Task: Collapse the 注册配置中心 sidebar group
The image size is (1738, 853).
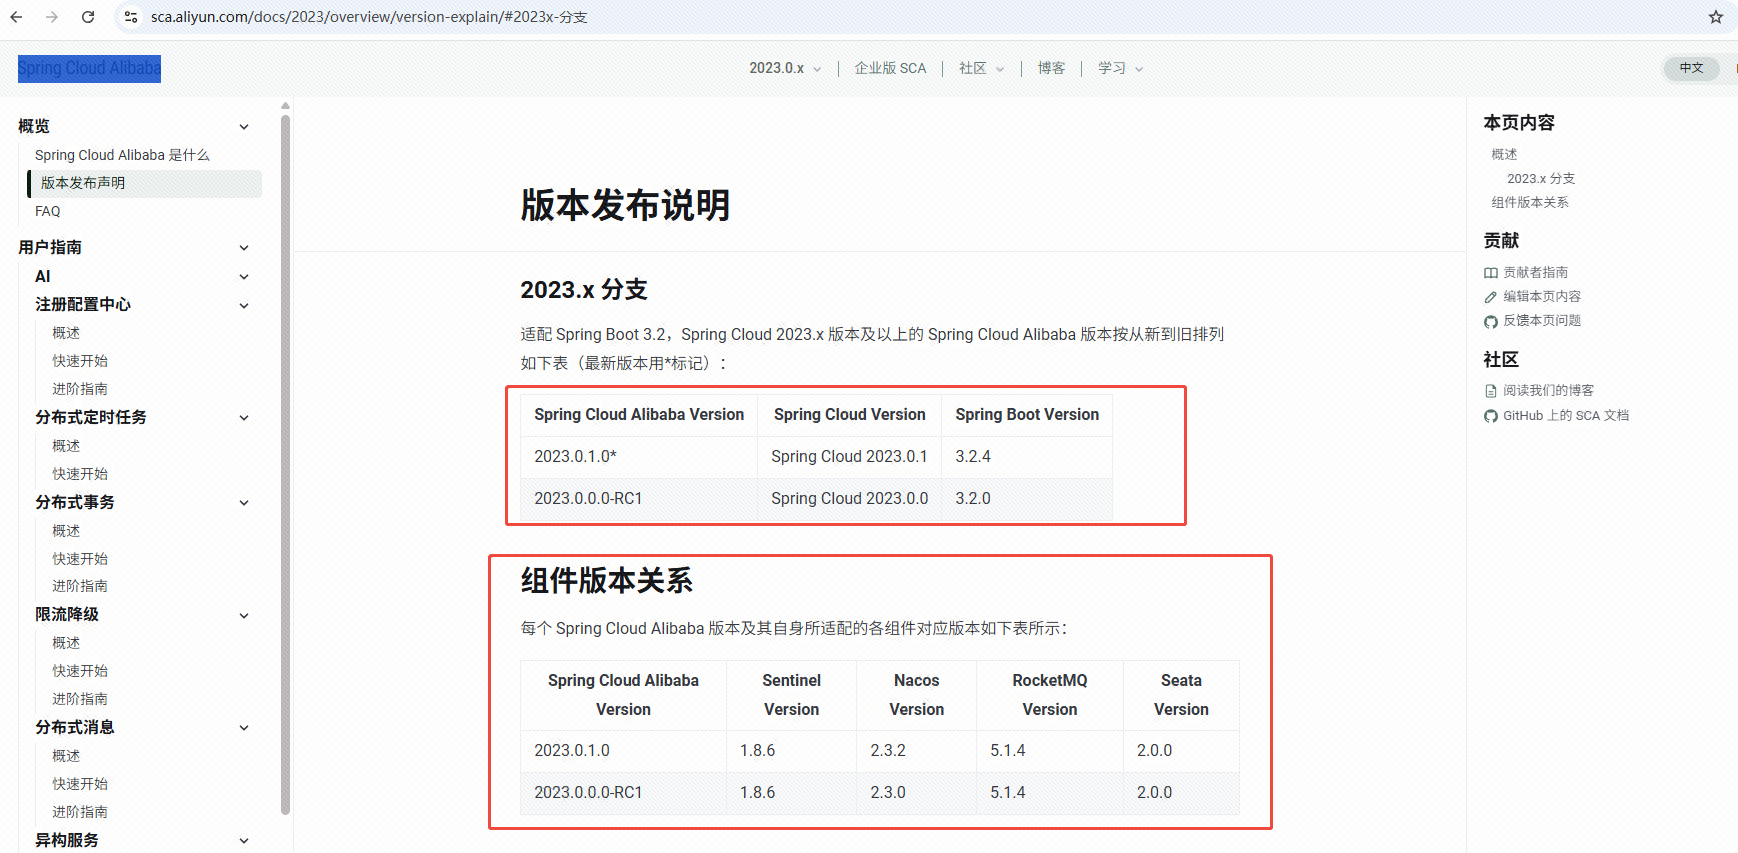Action: point(244,305)
